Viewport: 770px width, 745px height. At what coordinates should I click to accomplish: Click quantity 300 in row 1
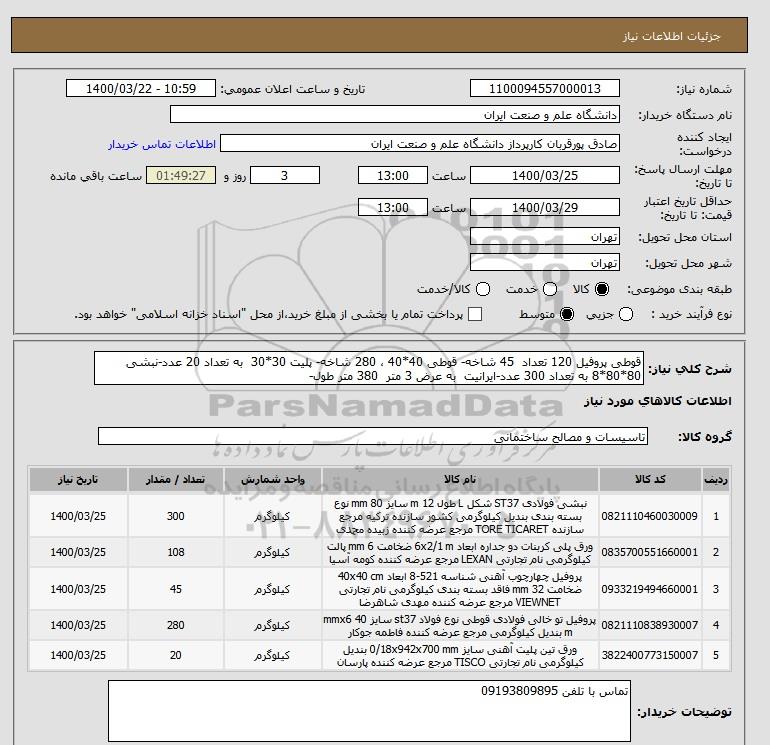pyautogui.click(x=176, y=516)
